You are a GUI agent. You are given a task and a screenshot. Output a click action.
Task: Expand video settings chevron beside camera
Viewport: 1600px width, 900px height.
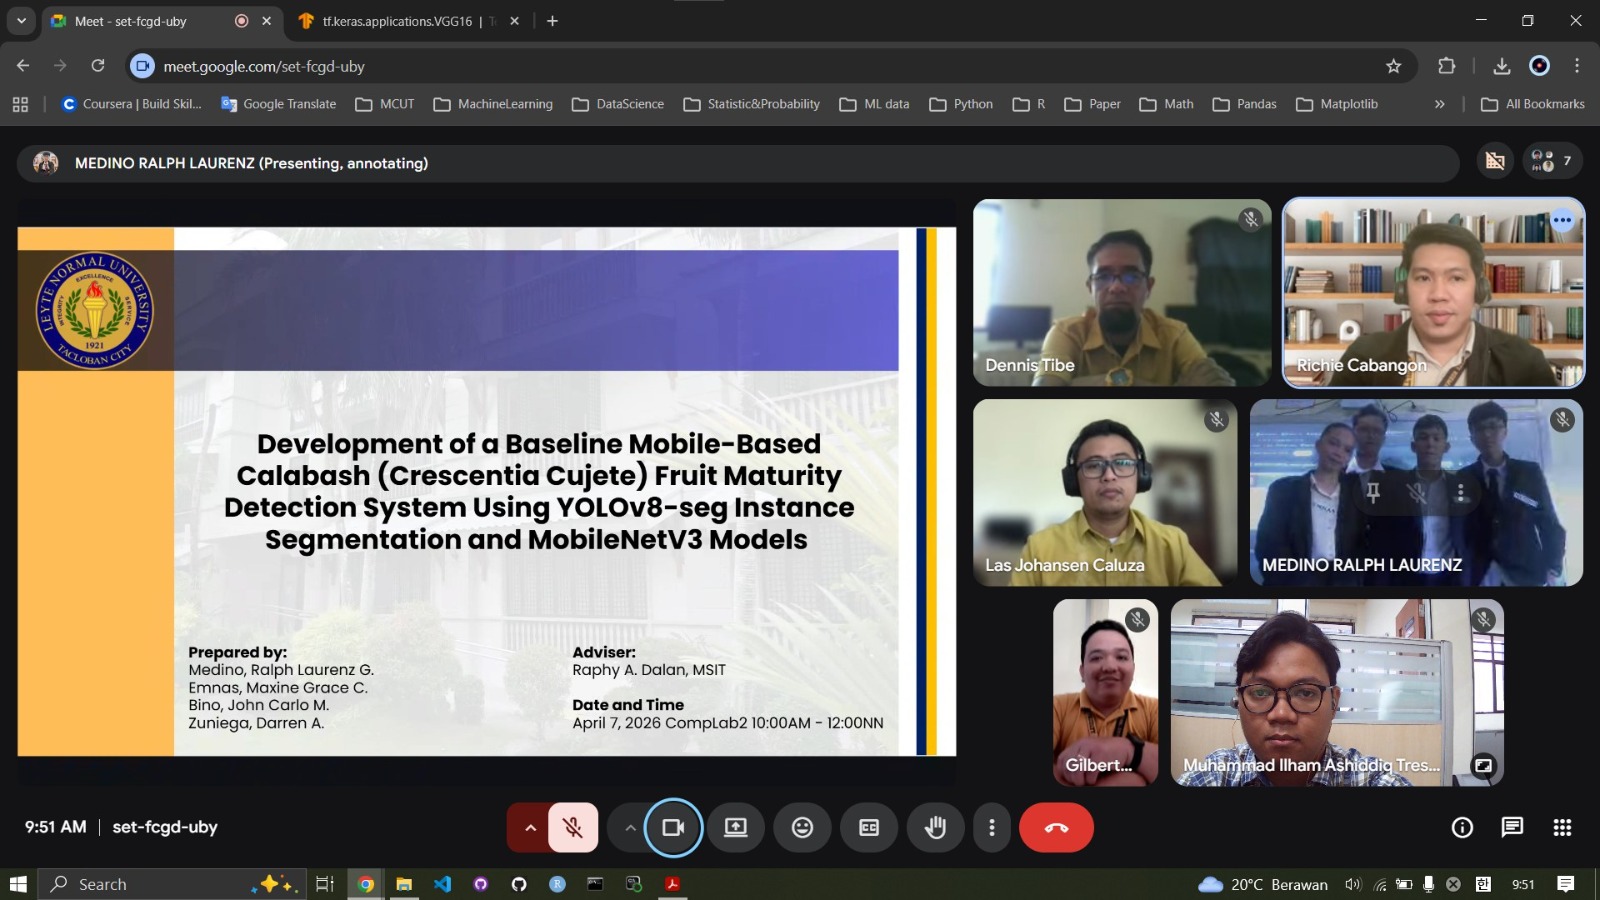630,828
